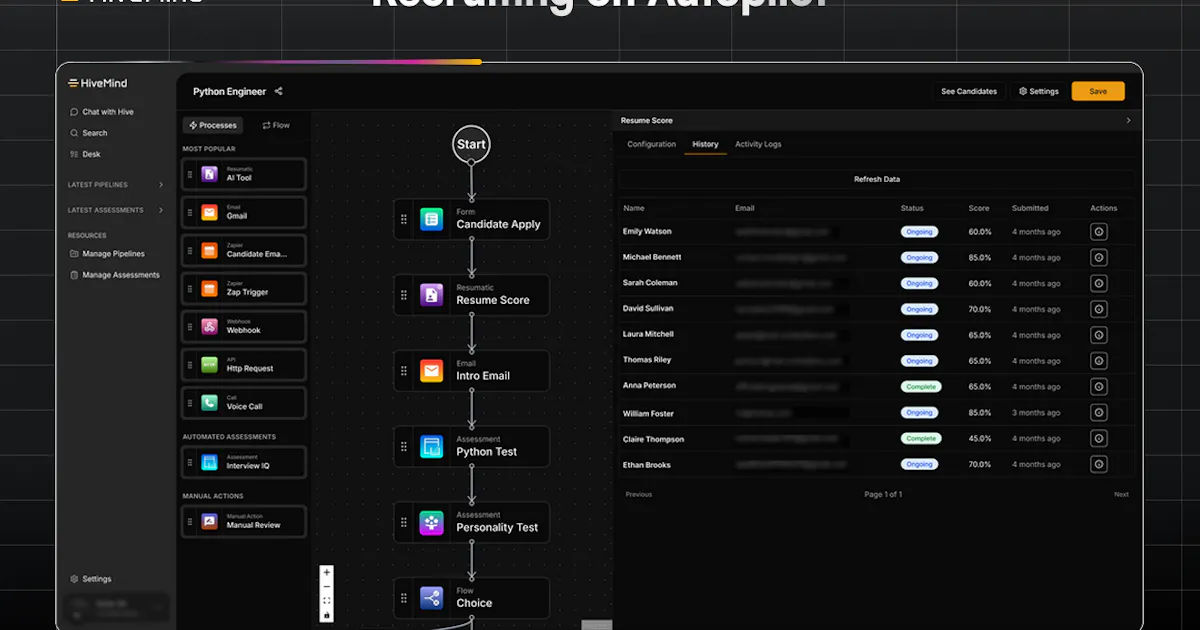Switch to Activity Logs tab
The height and width of the screenshot is (630, 1200).
pos(758,144)
